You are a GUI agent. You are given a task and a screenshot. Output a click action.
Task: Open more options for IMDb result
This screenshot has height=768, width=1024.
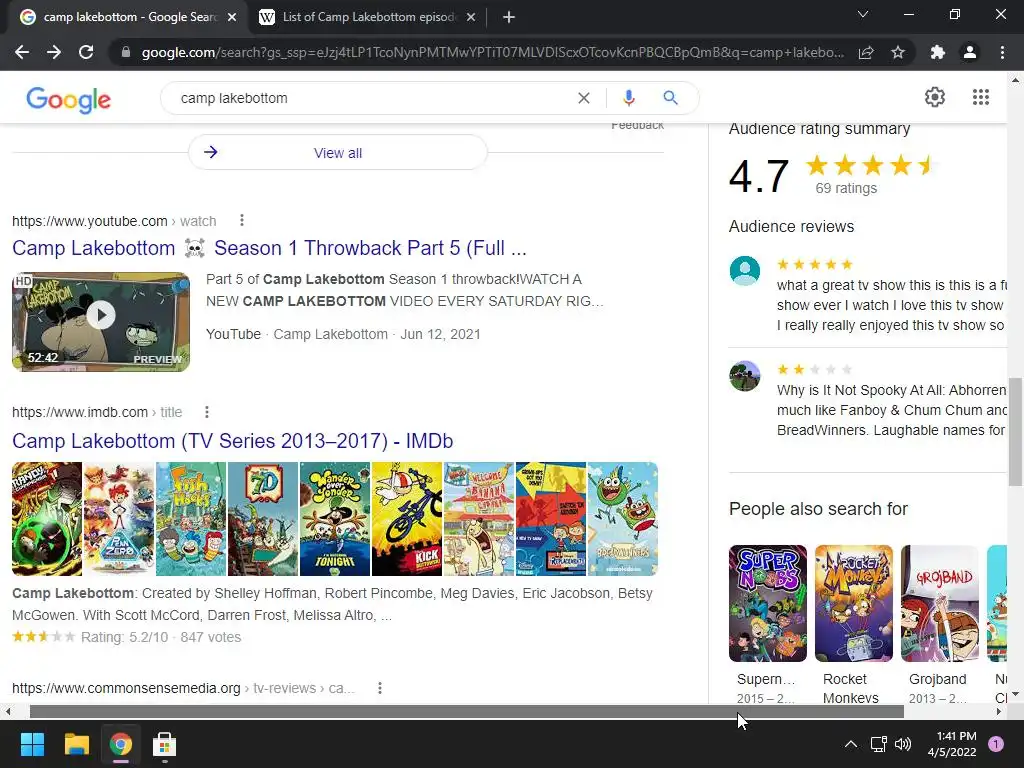point(206,412)
